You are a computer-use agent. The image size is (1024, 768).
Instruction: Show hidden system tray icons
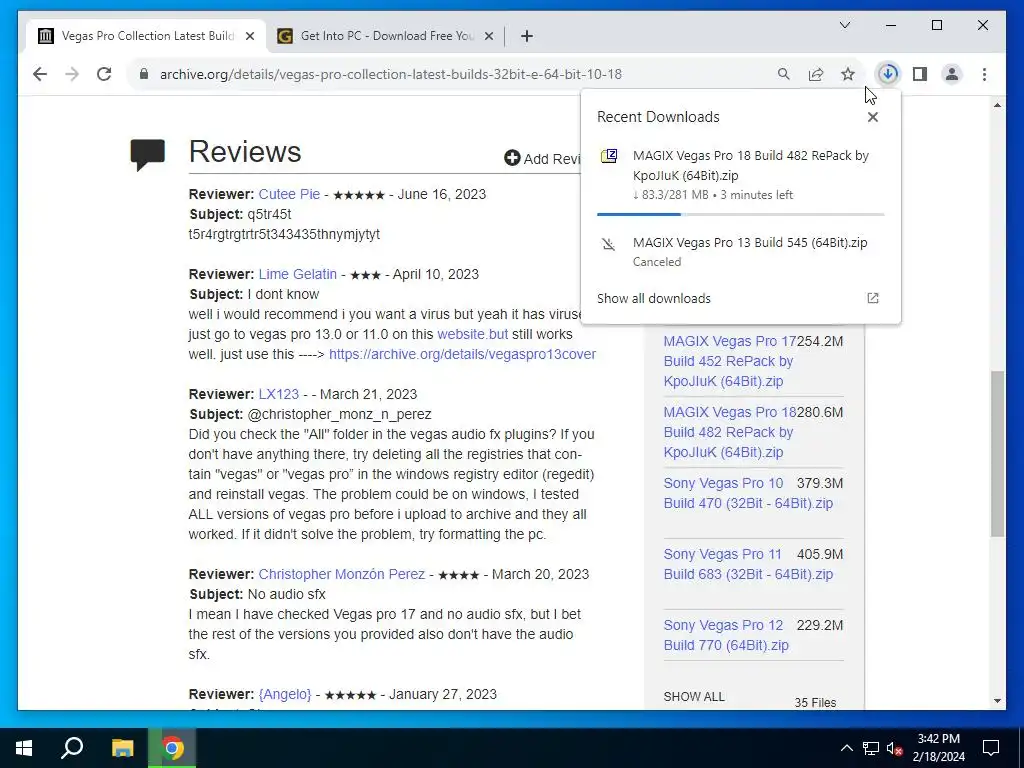click(846, 748)
